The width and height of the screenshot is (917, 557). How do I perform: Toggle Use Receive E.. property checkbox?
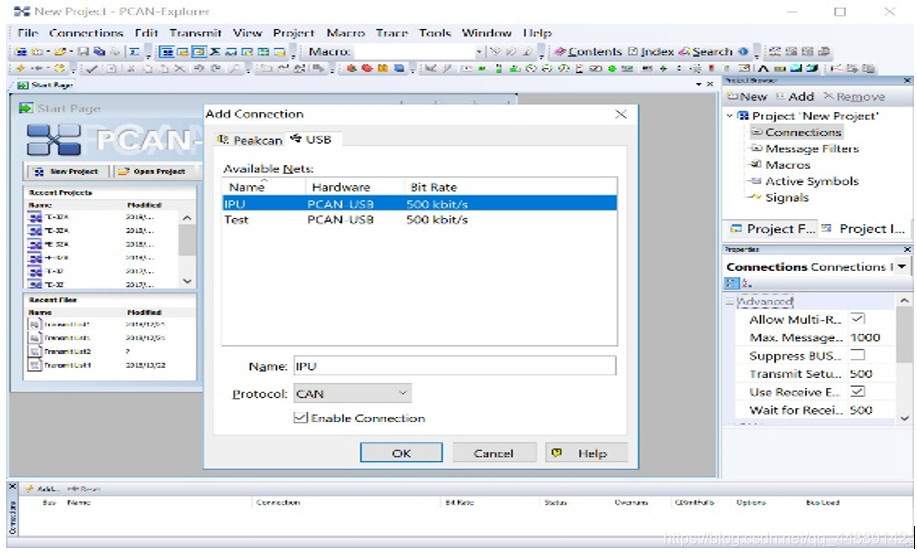pos(857,391)
